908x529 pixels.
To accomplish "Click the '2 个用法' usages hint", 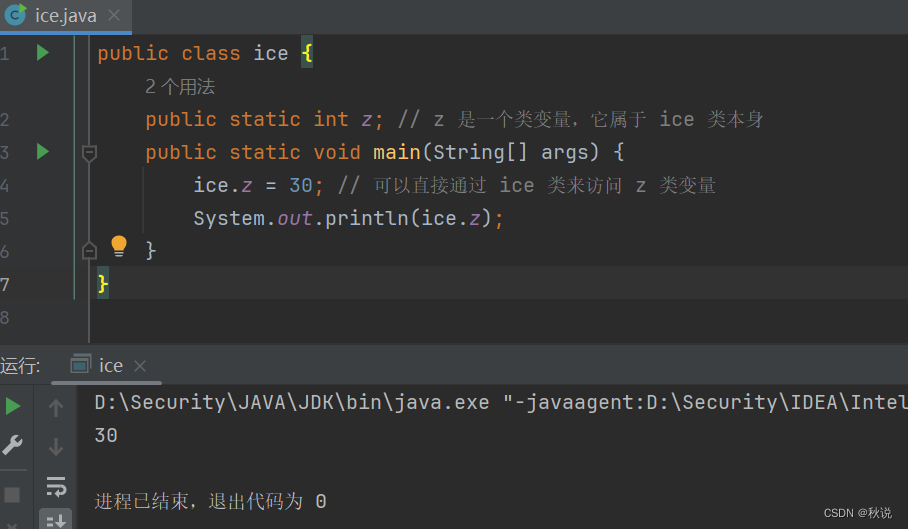I will pos(180,87).
